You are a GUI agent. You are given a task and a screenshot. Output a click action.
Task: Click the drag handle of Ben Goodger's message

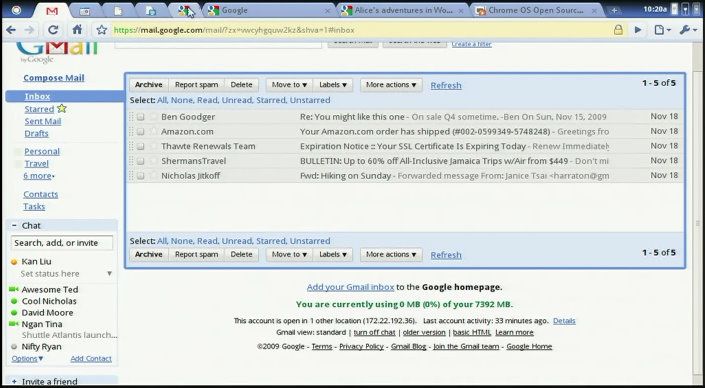tap(132, 117)
